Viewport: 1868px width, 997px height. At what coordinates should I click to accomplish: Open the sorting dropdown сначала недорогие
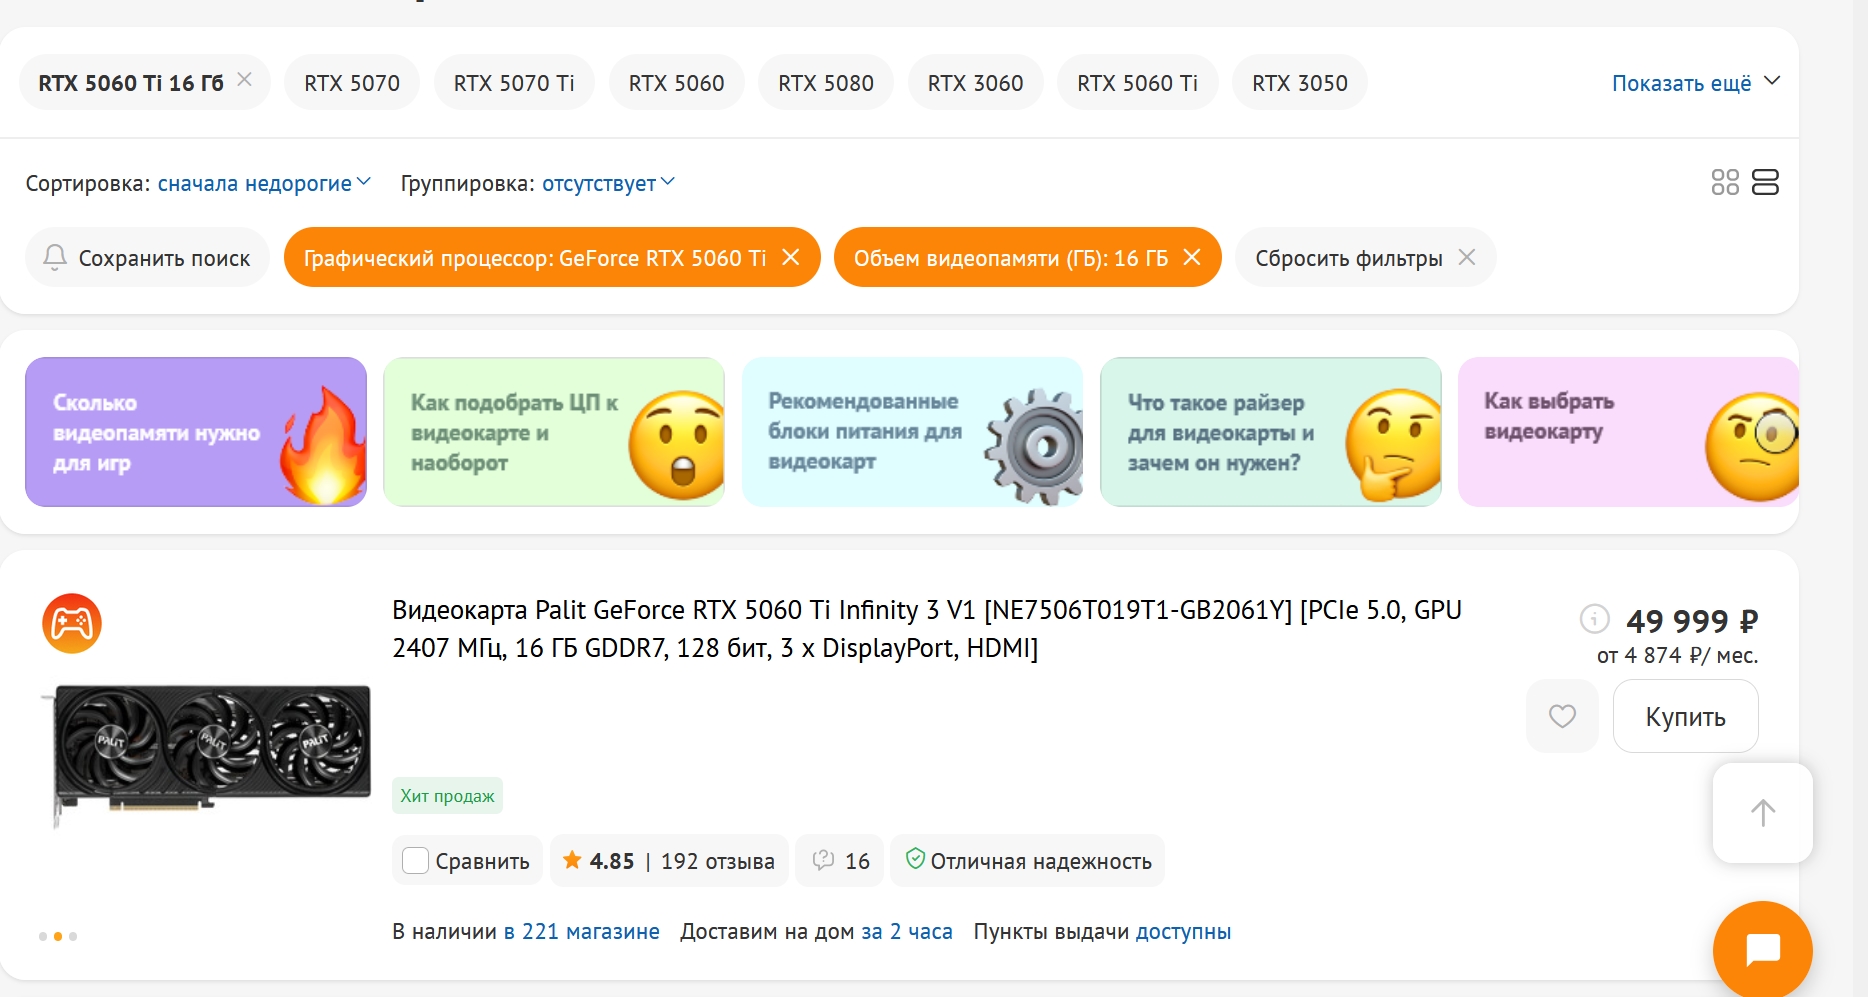(x=264, y=183)
